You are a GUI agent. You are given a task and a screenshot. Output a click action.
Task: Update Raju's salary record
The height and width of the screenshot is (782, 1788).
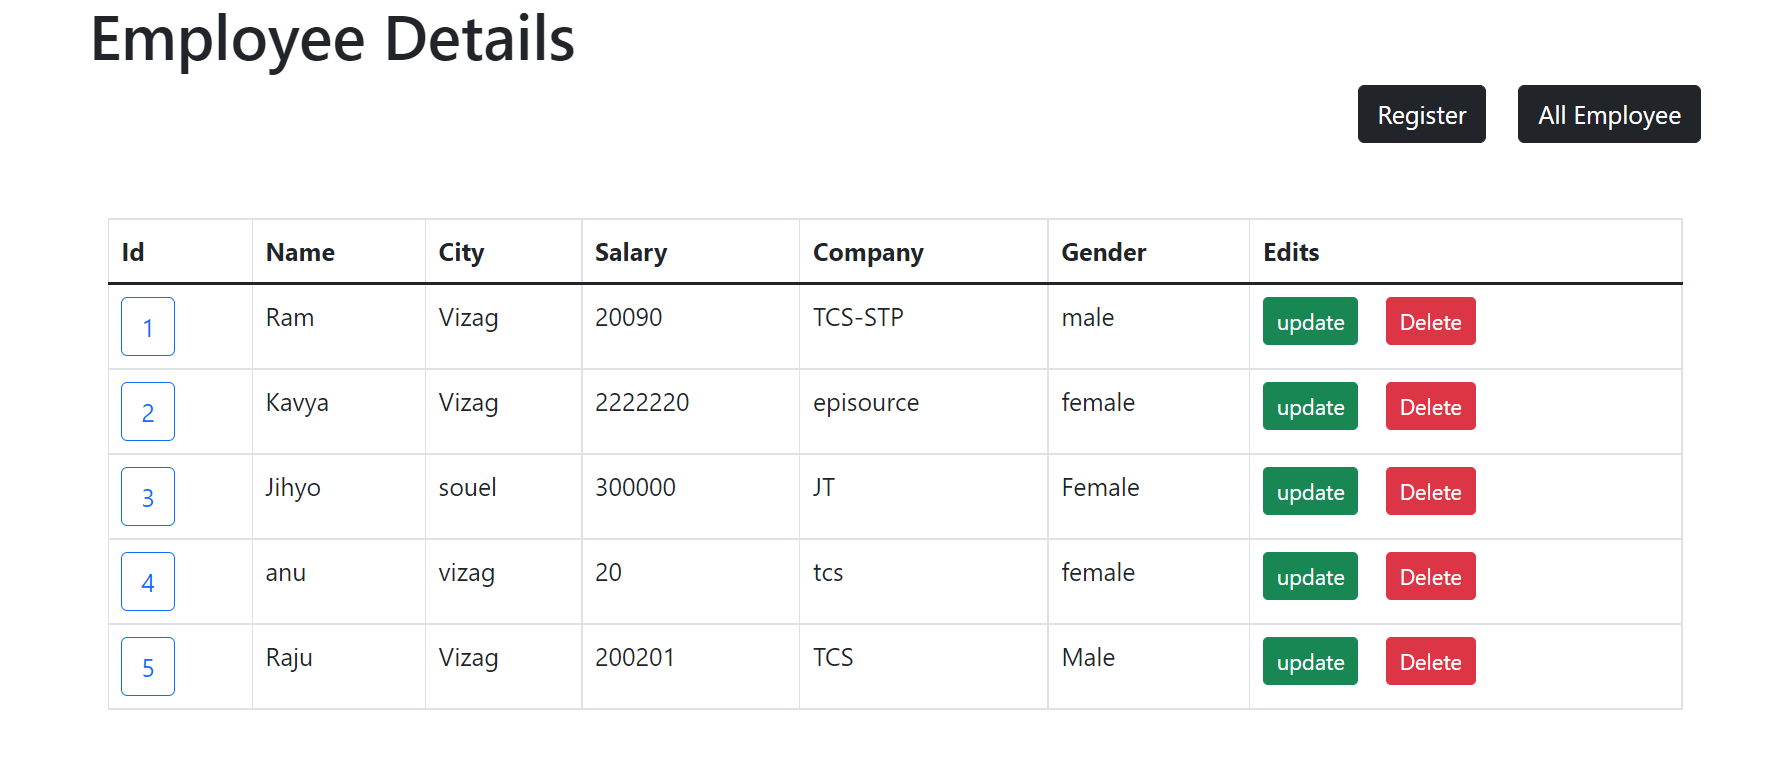coord(1310,661)
